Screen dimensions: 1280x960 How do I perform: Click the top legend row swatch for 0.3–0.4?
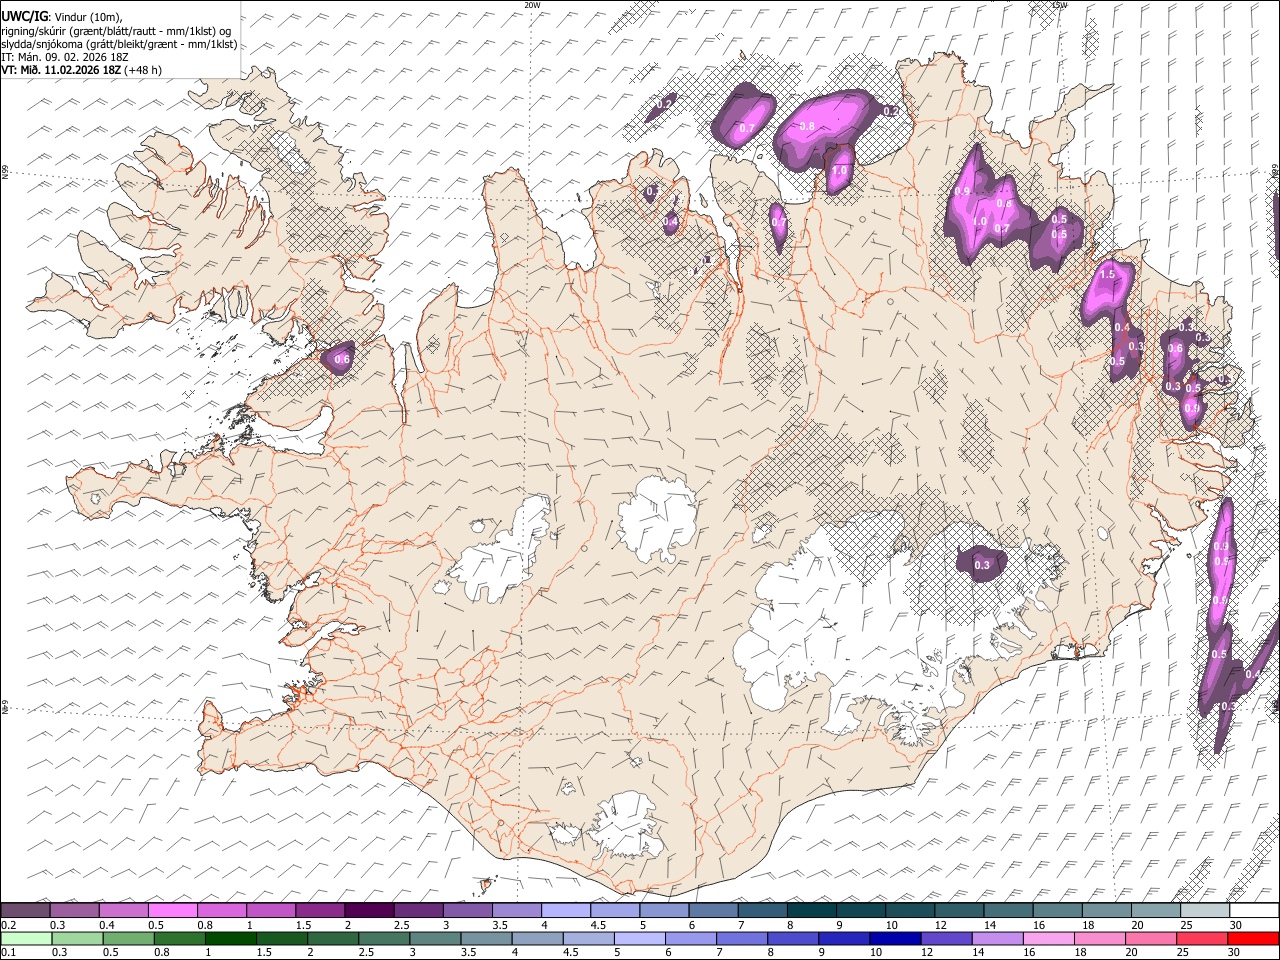coord(74,910)
